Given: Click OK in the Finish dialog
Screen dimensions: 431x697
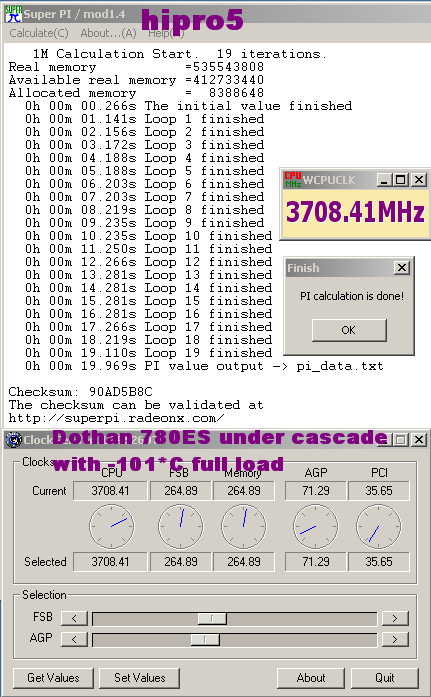Looking at the screenshot, I should coord(349,330).
